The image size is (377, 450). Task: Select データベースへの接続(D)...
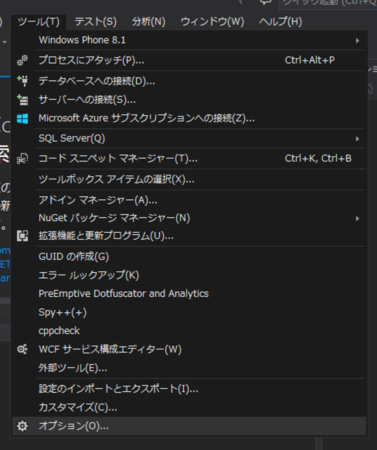189,81
